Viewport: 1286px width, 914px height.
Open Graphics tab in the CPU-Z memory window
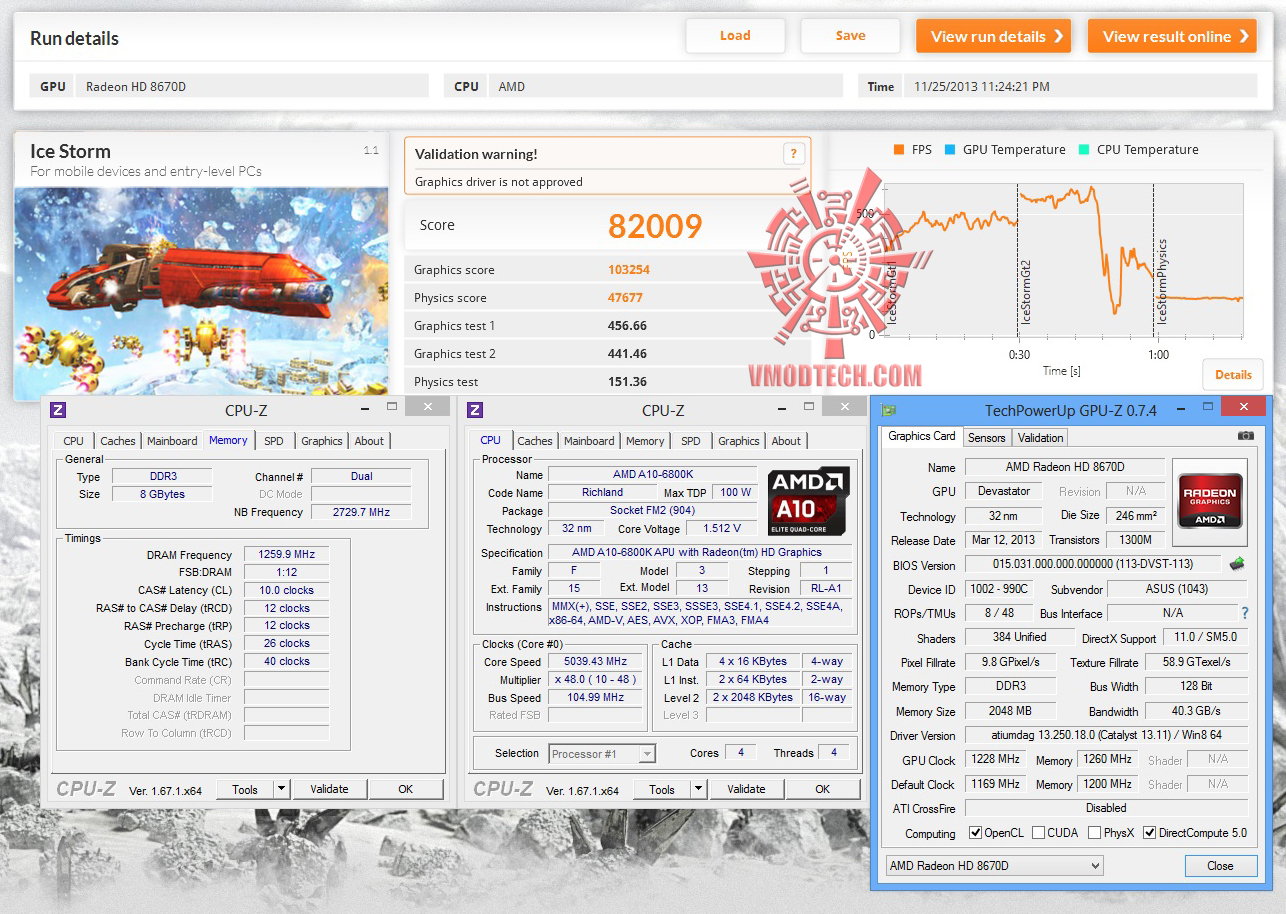point(322,441)
